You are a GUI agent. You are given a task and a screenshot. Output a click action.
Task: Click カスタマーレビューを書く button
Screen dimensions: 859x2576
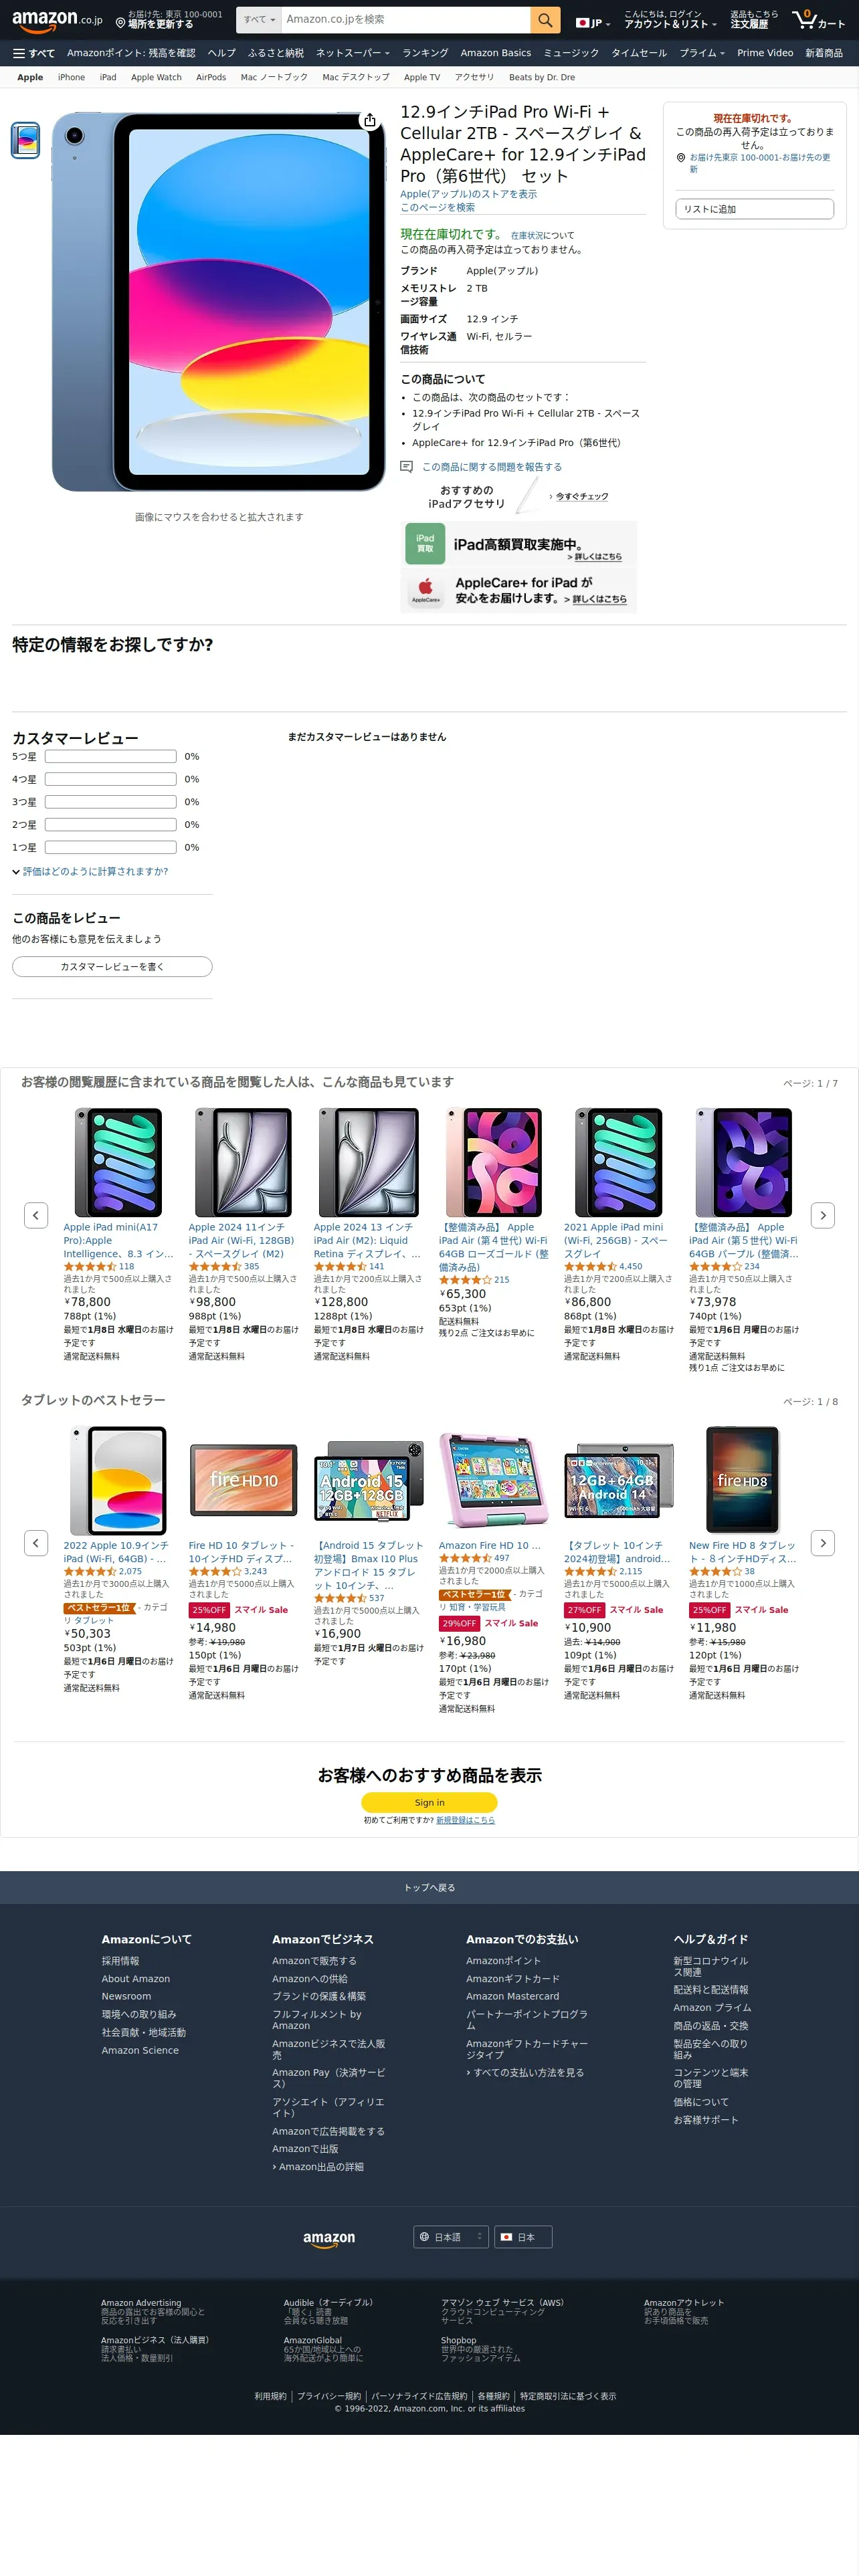coord(112,966)
